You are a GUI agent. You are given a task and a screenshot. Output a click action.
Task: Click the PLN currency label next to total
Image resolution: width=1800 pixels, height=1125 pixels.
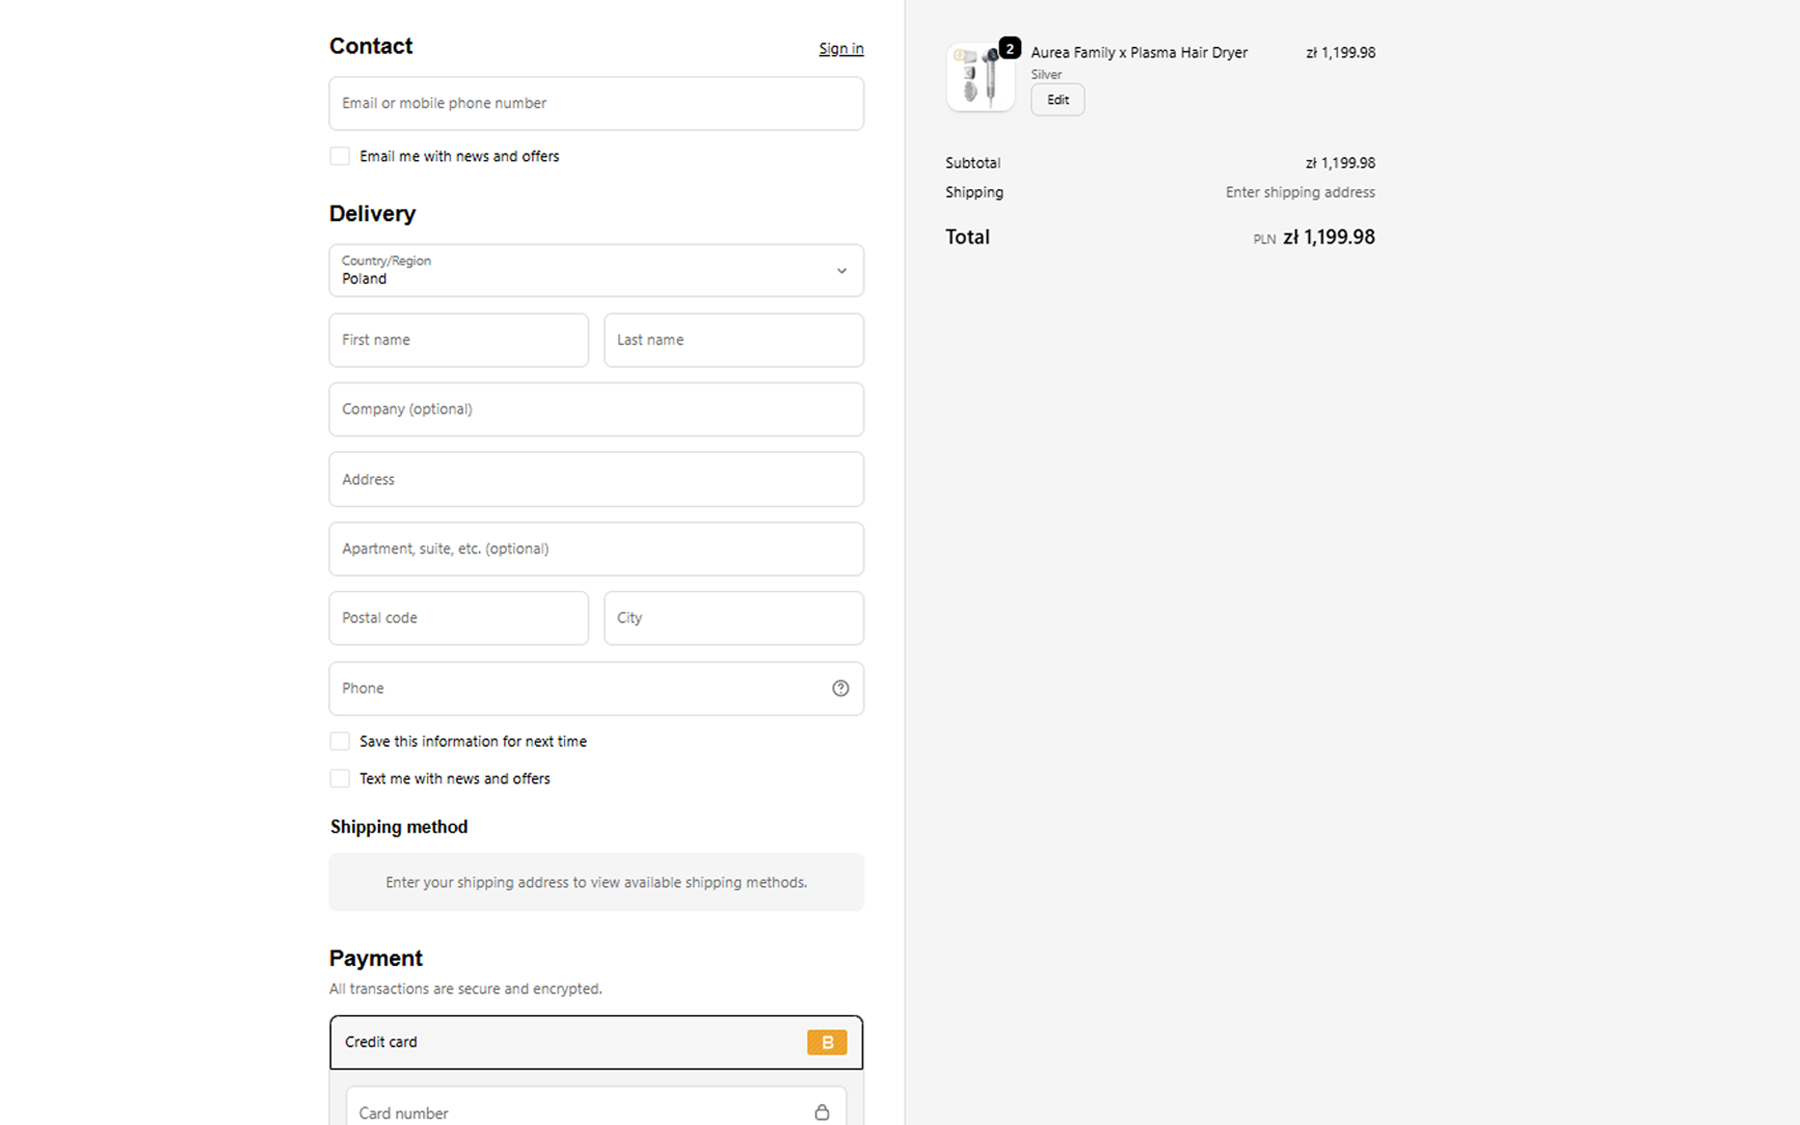(x=1264, y=238)
